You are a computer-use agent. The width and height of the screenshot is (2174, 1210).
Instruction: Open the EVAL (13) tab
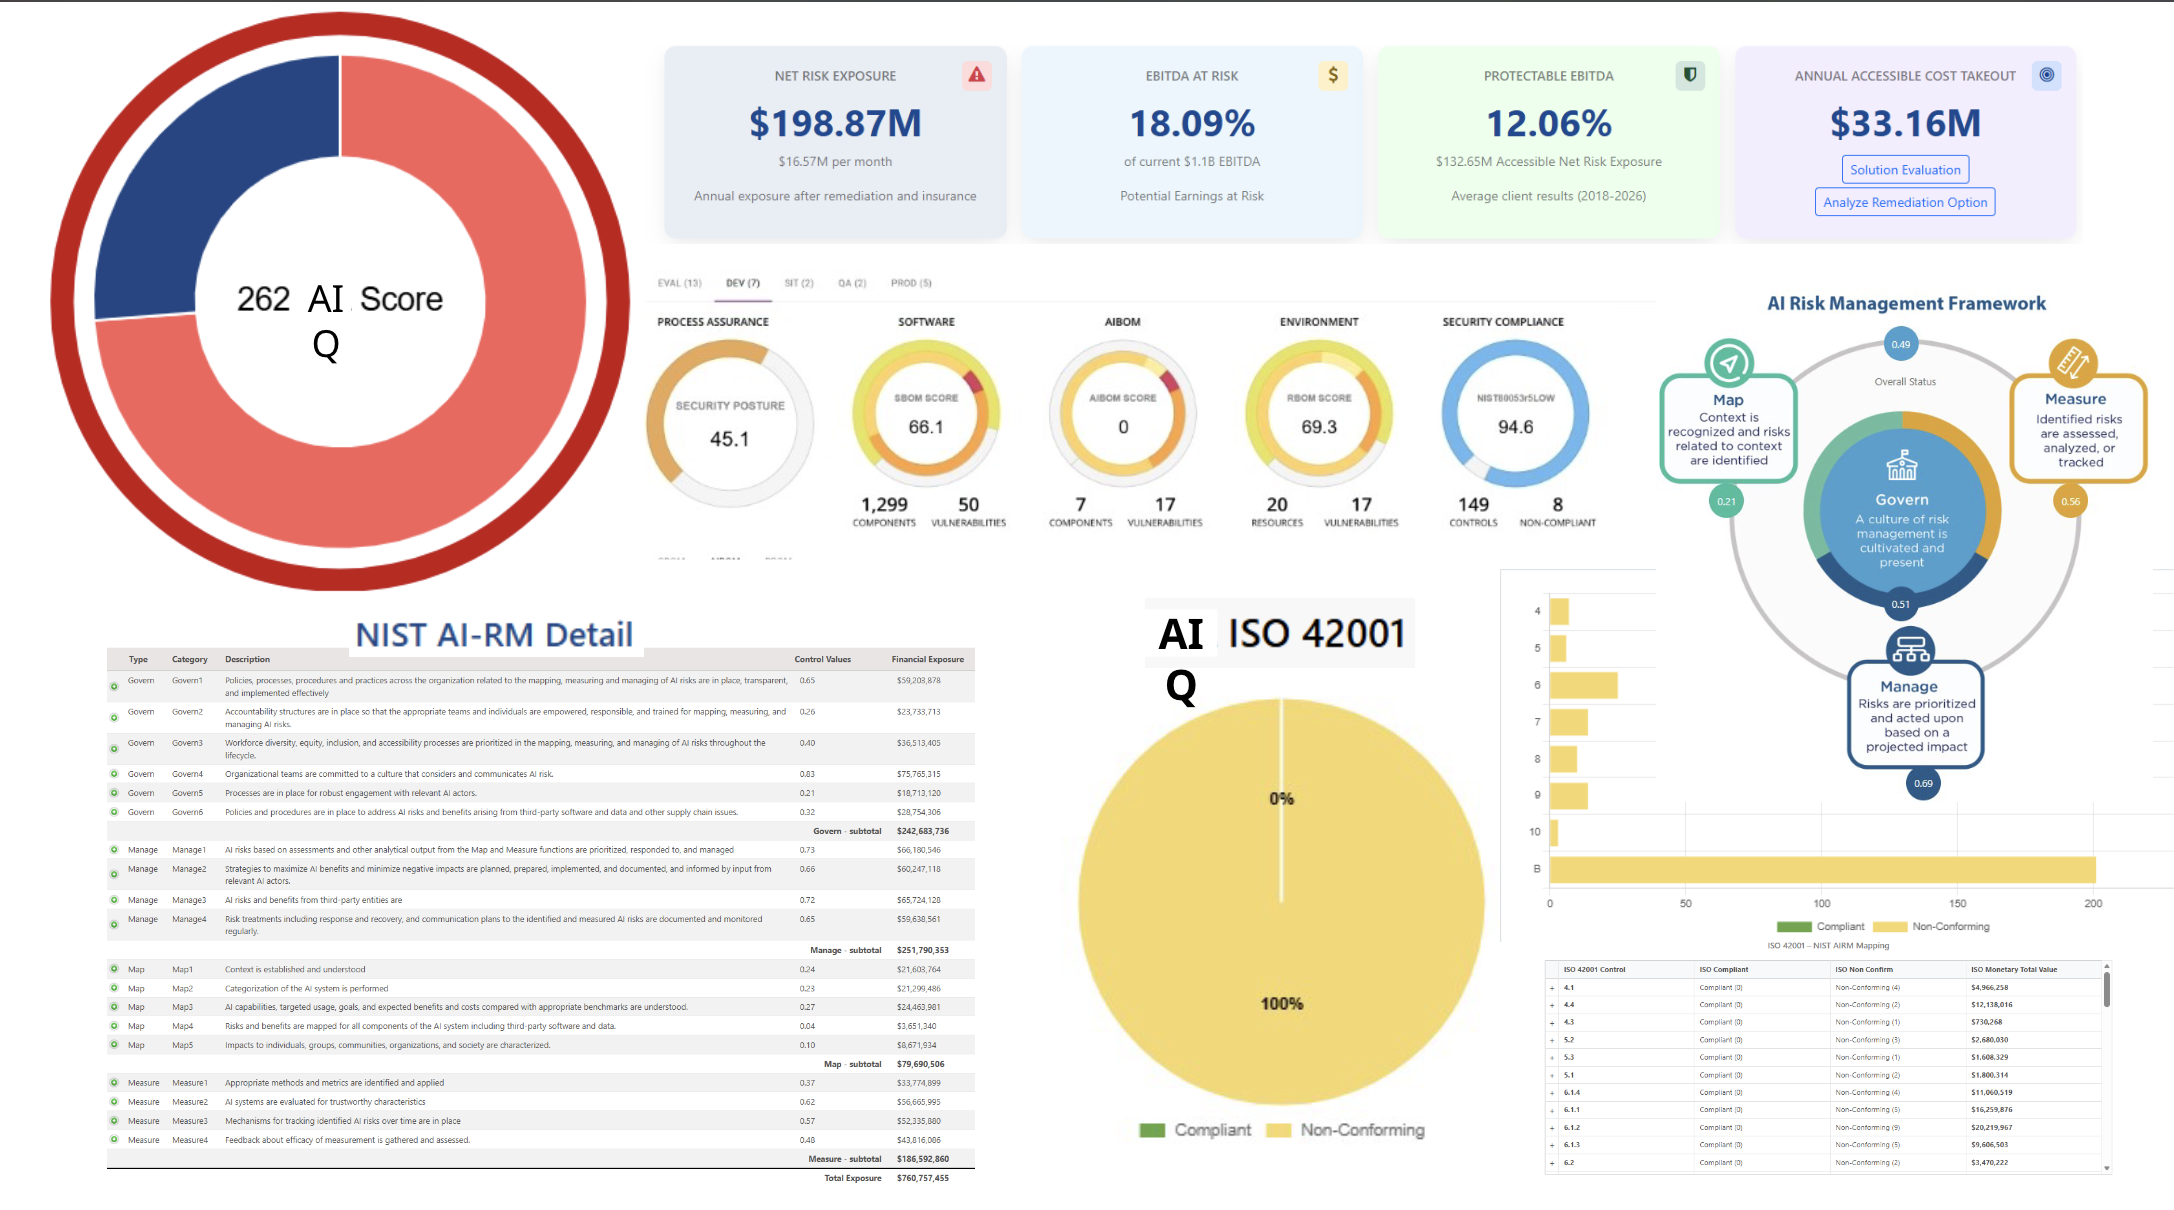[679, 283]
